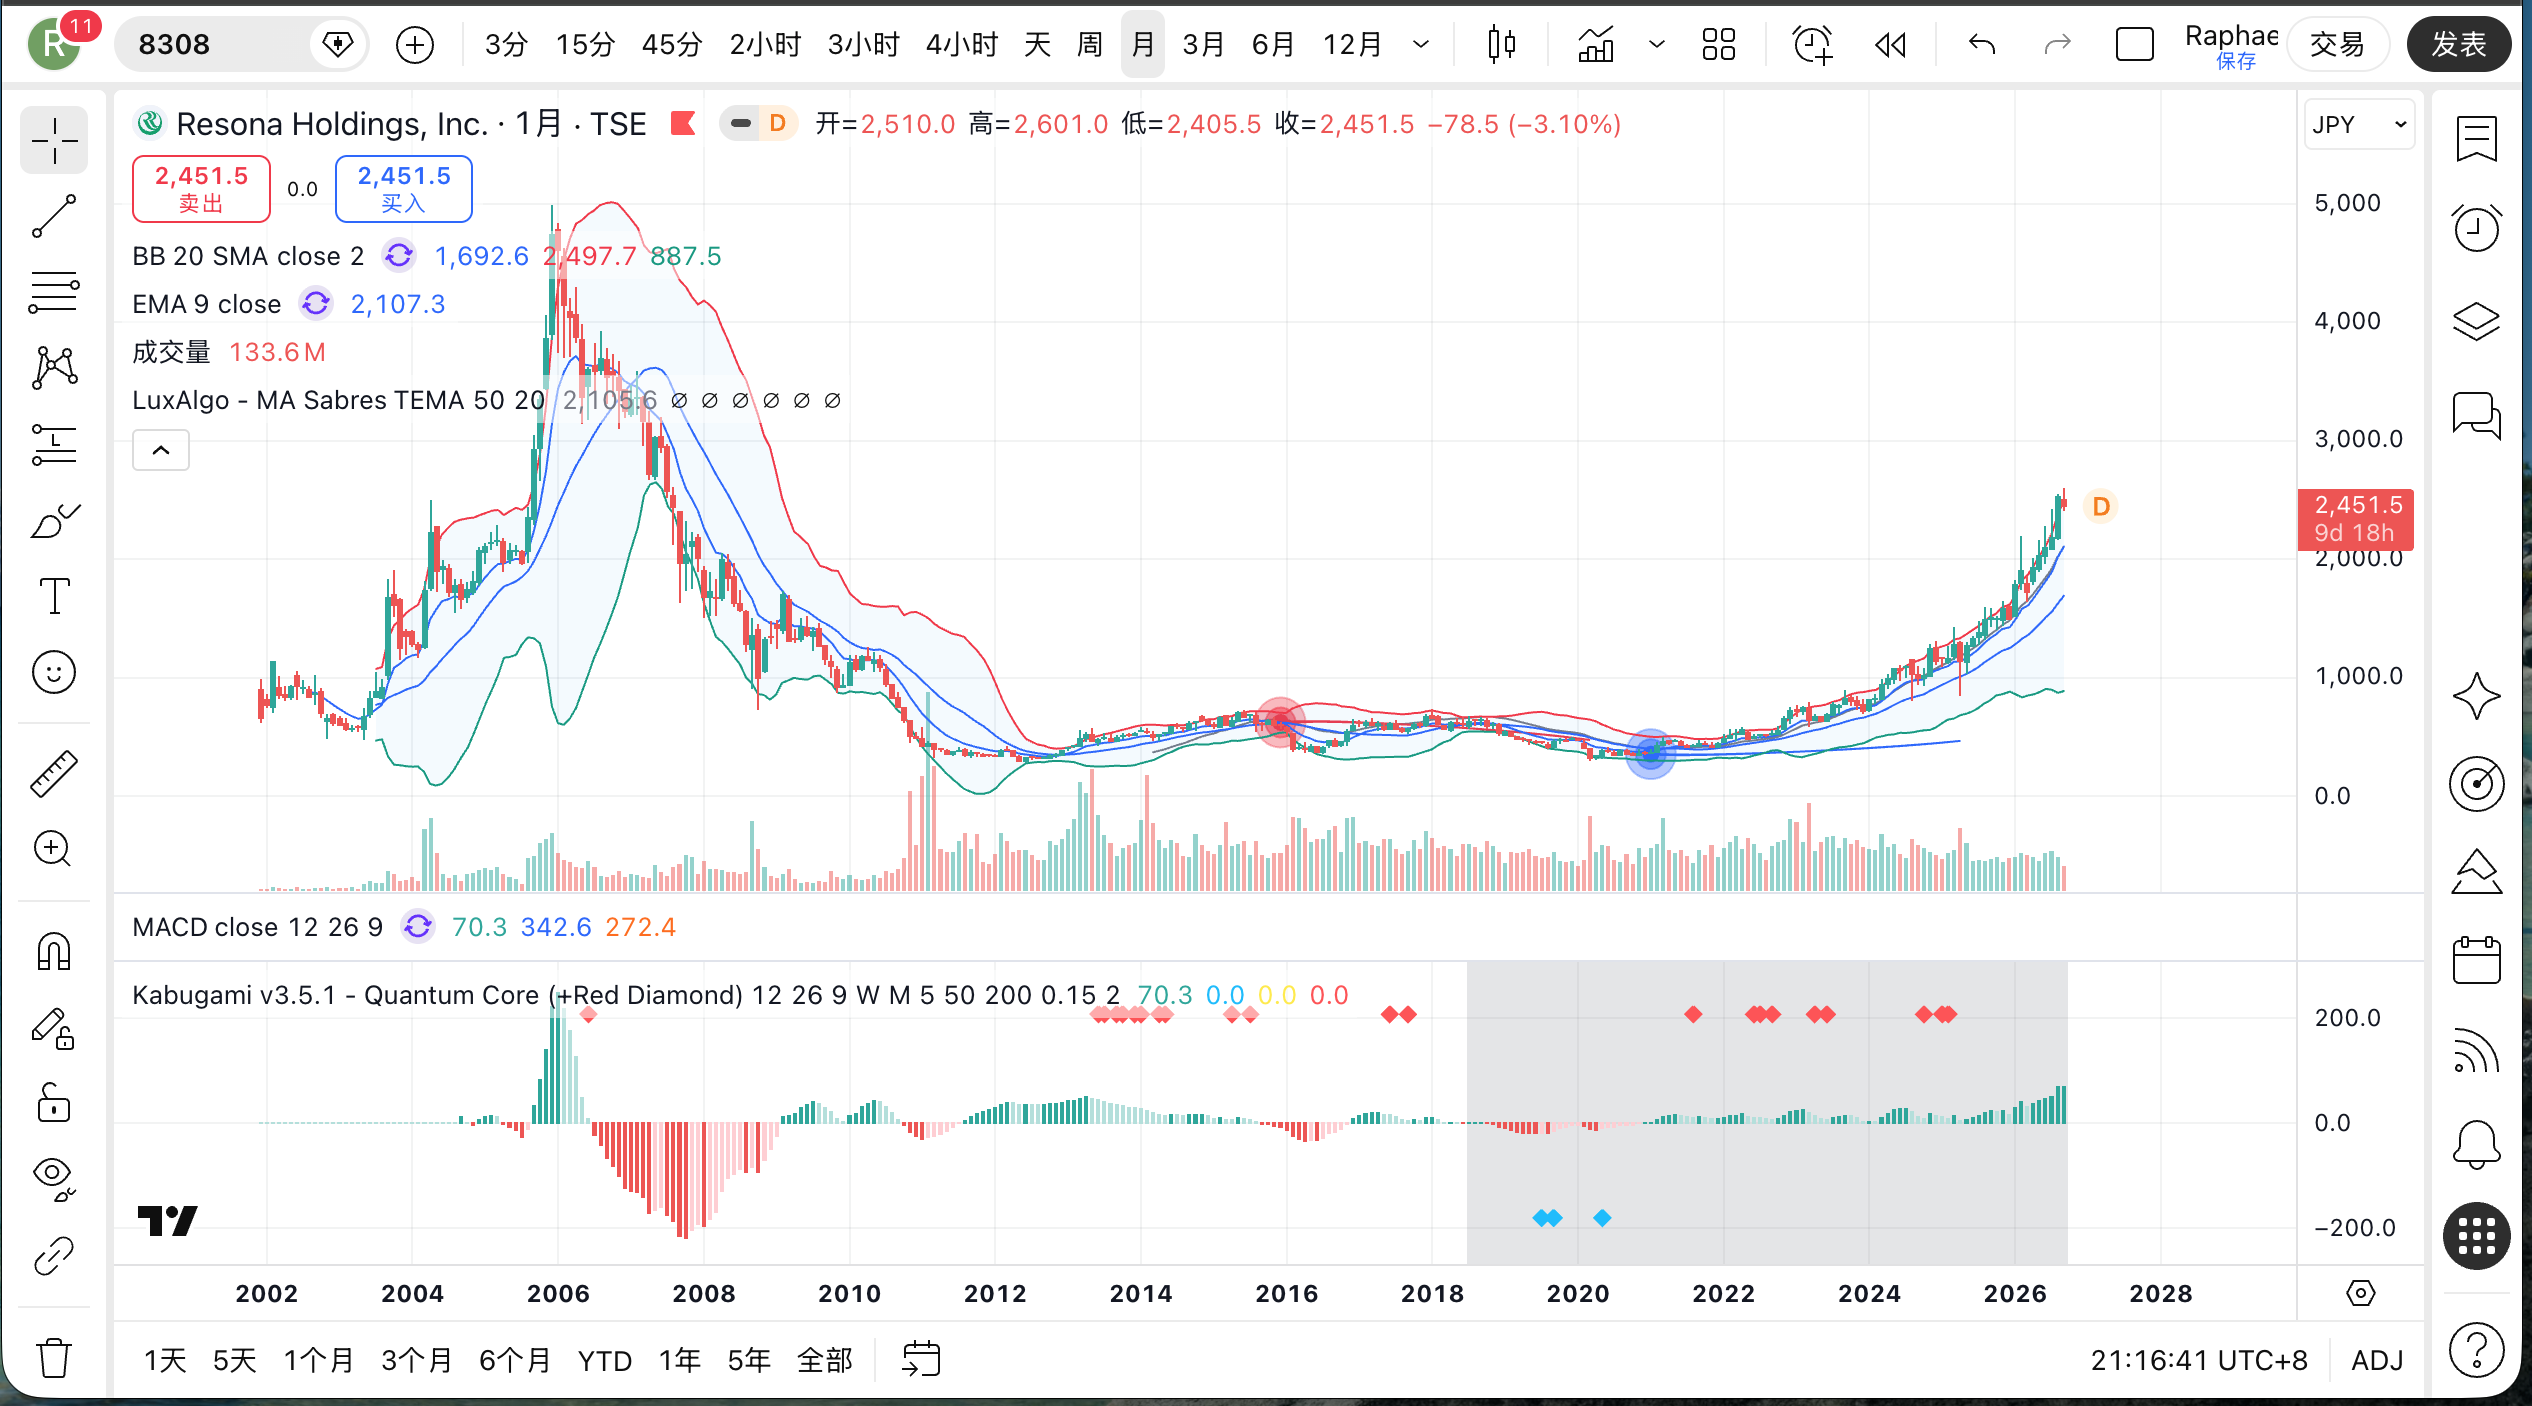Switch to the 周 weekly interval
The height and width of the screenshot is (1406, 2532).
click(1089, 45)
